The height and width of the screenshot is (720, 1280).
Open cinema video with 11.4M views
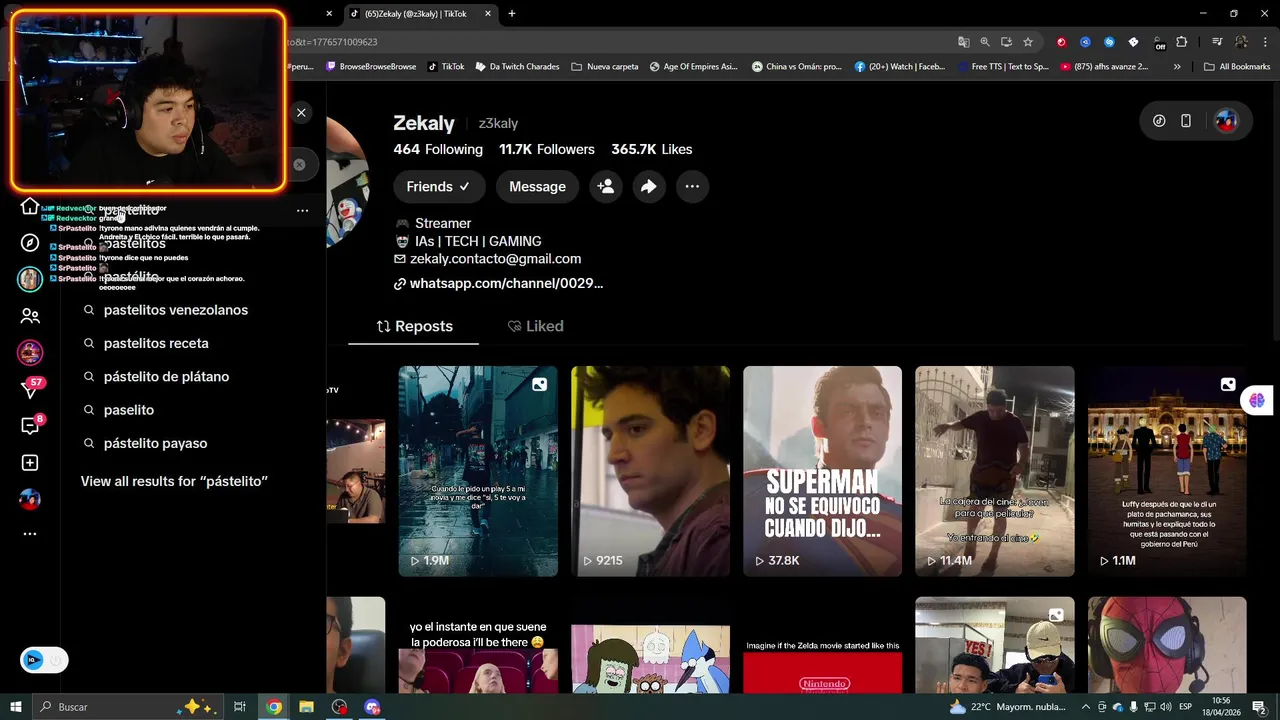click(x=995, y=471)
